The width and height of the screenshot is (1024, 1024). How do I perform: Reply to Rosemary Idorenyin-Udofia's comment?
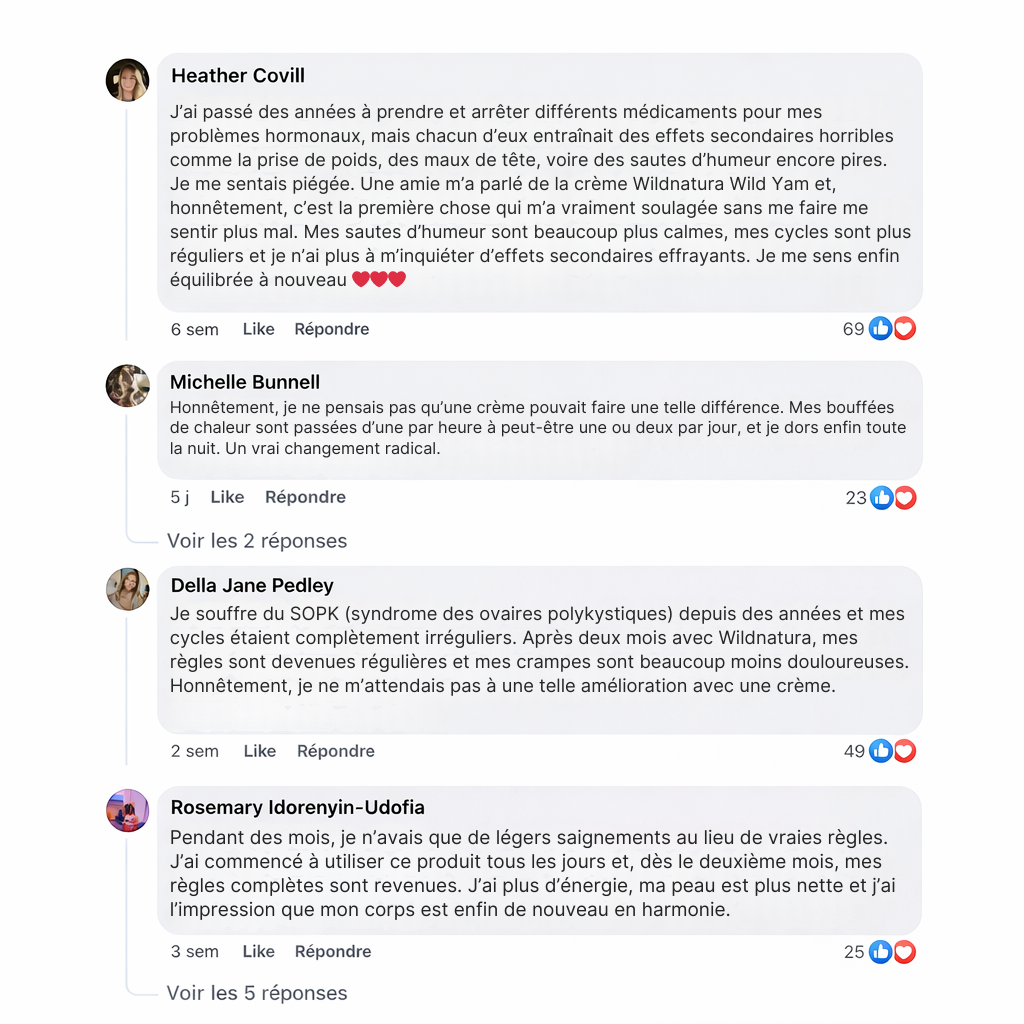333,952
